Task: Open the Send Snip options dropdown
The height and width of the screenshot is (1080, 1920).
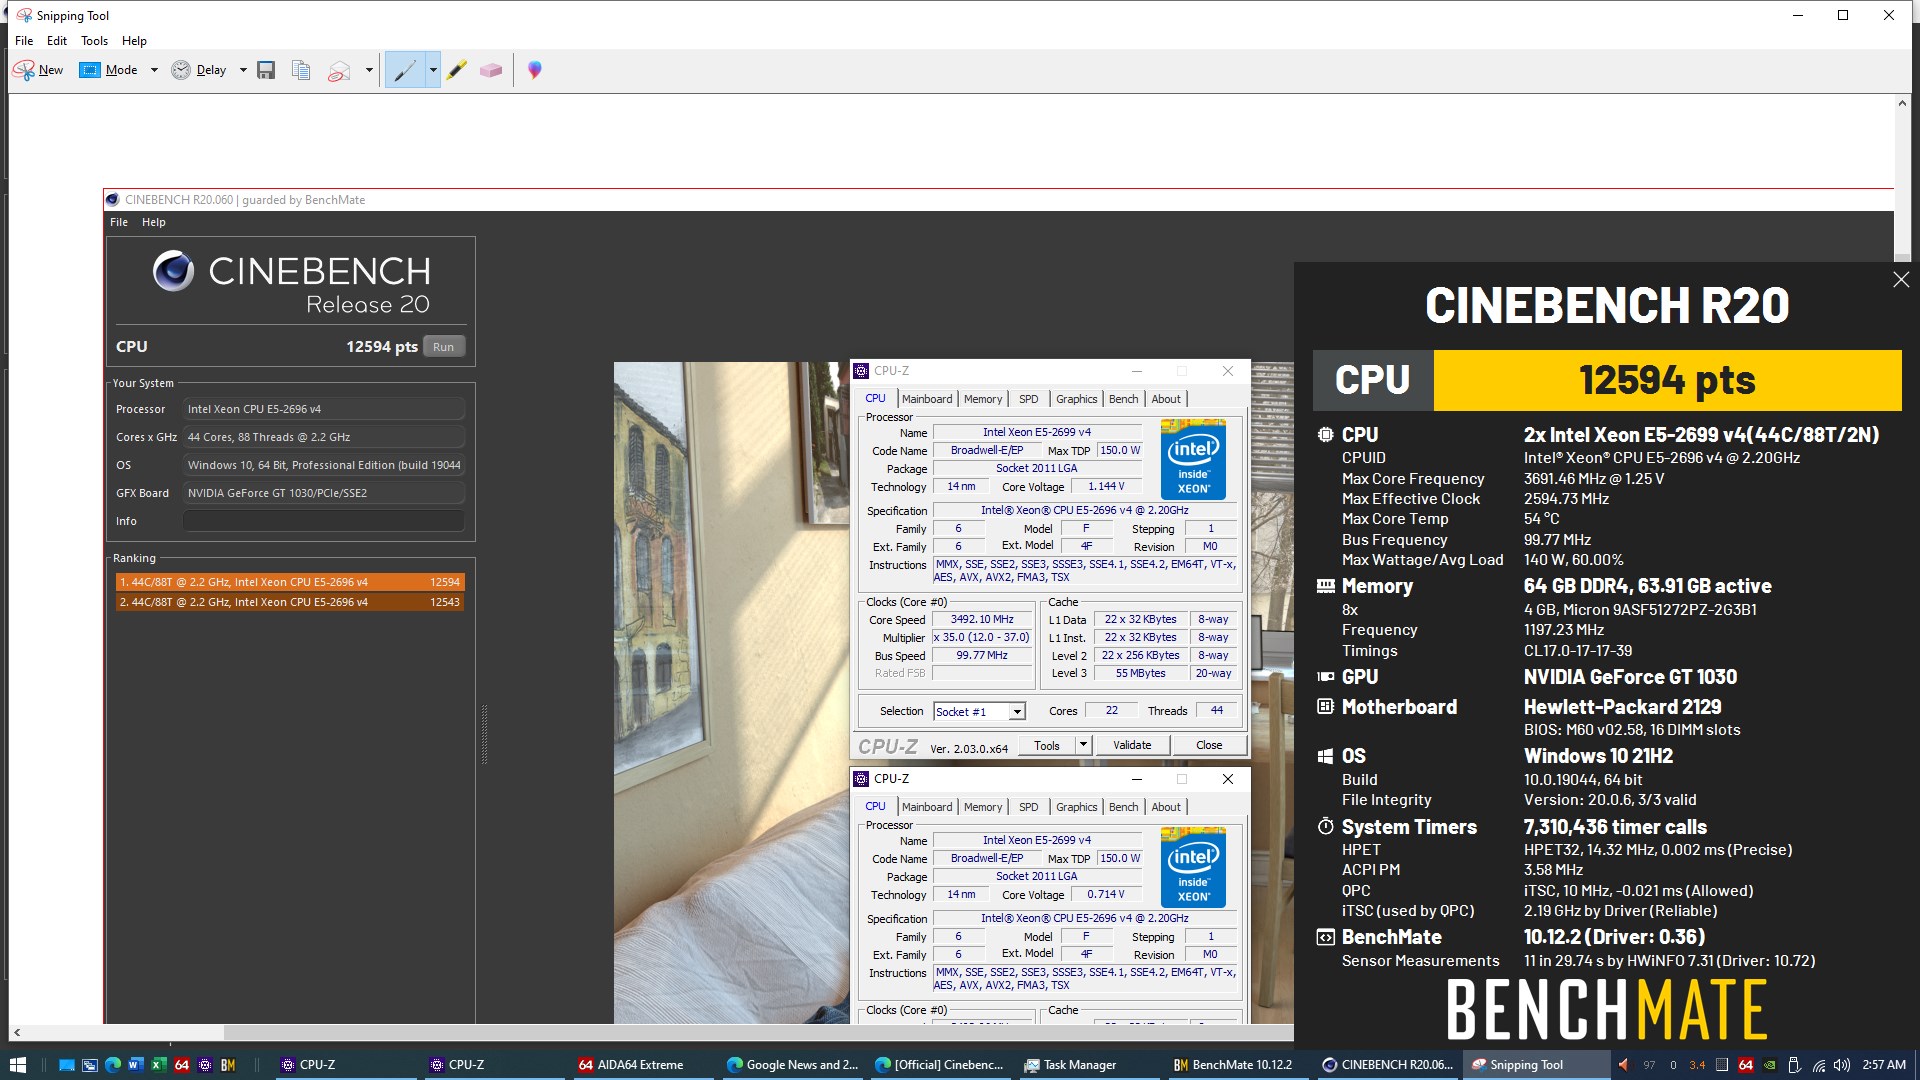Action: 369,70
